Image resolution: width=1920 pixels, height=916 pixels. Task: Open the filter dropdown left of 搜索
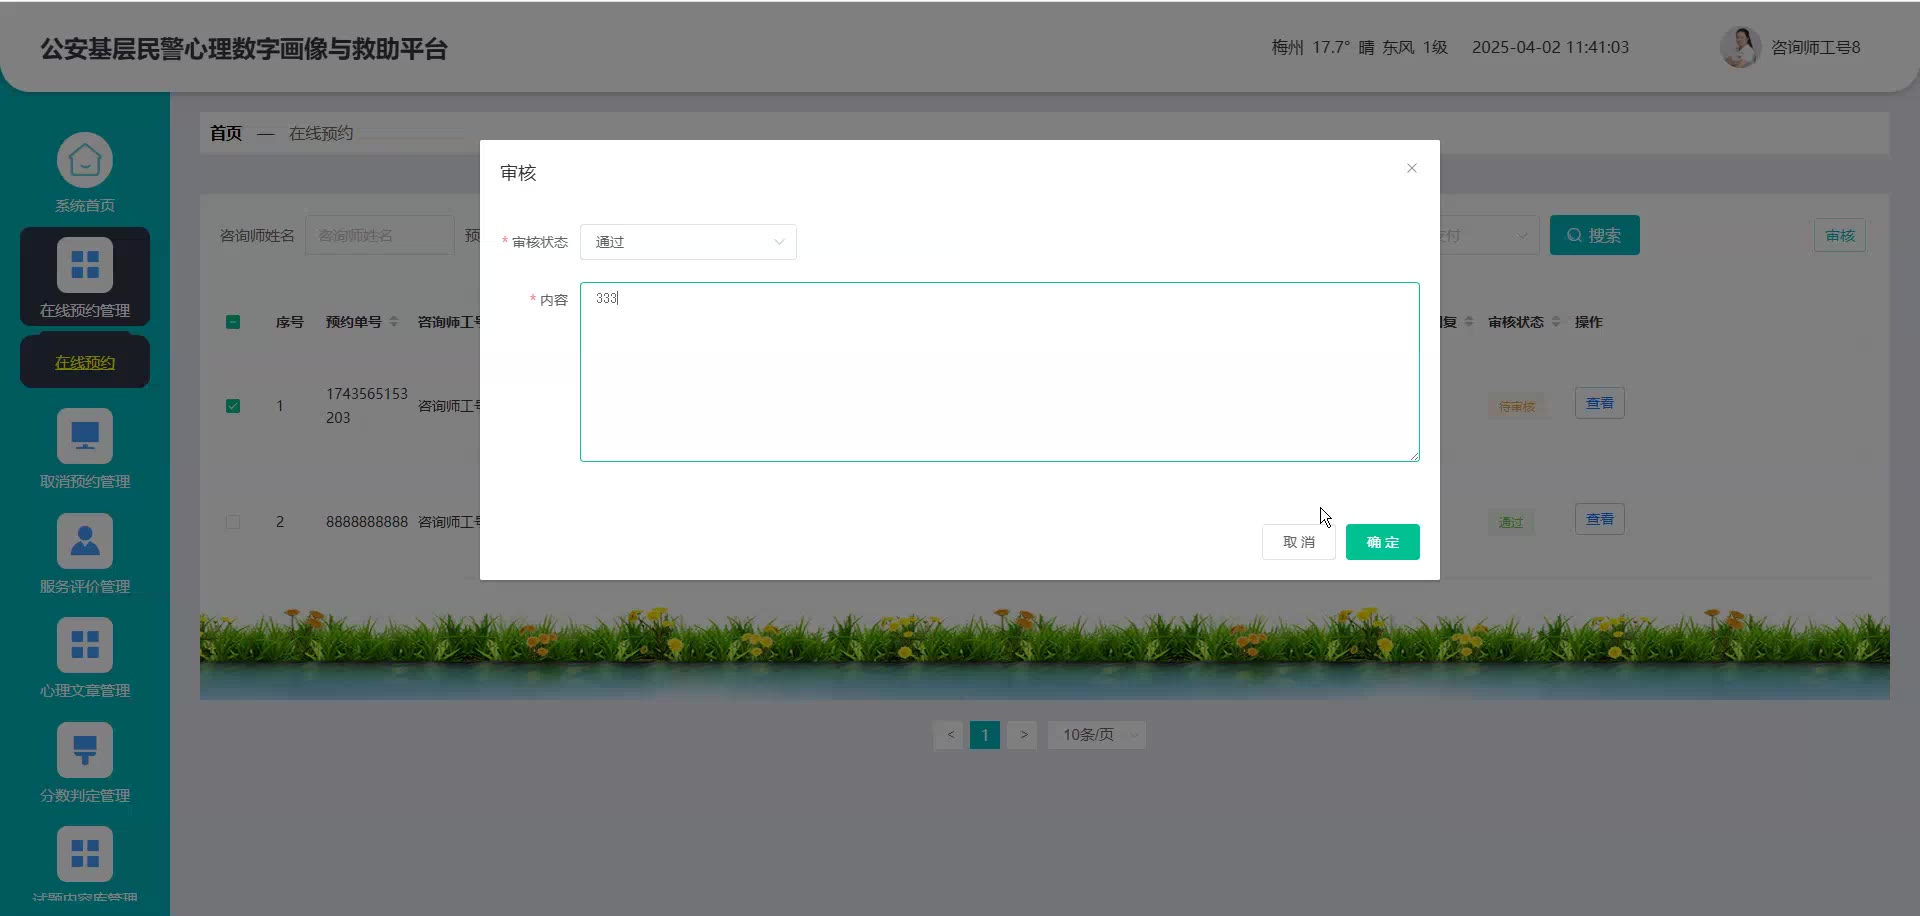point(1488,235)
